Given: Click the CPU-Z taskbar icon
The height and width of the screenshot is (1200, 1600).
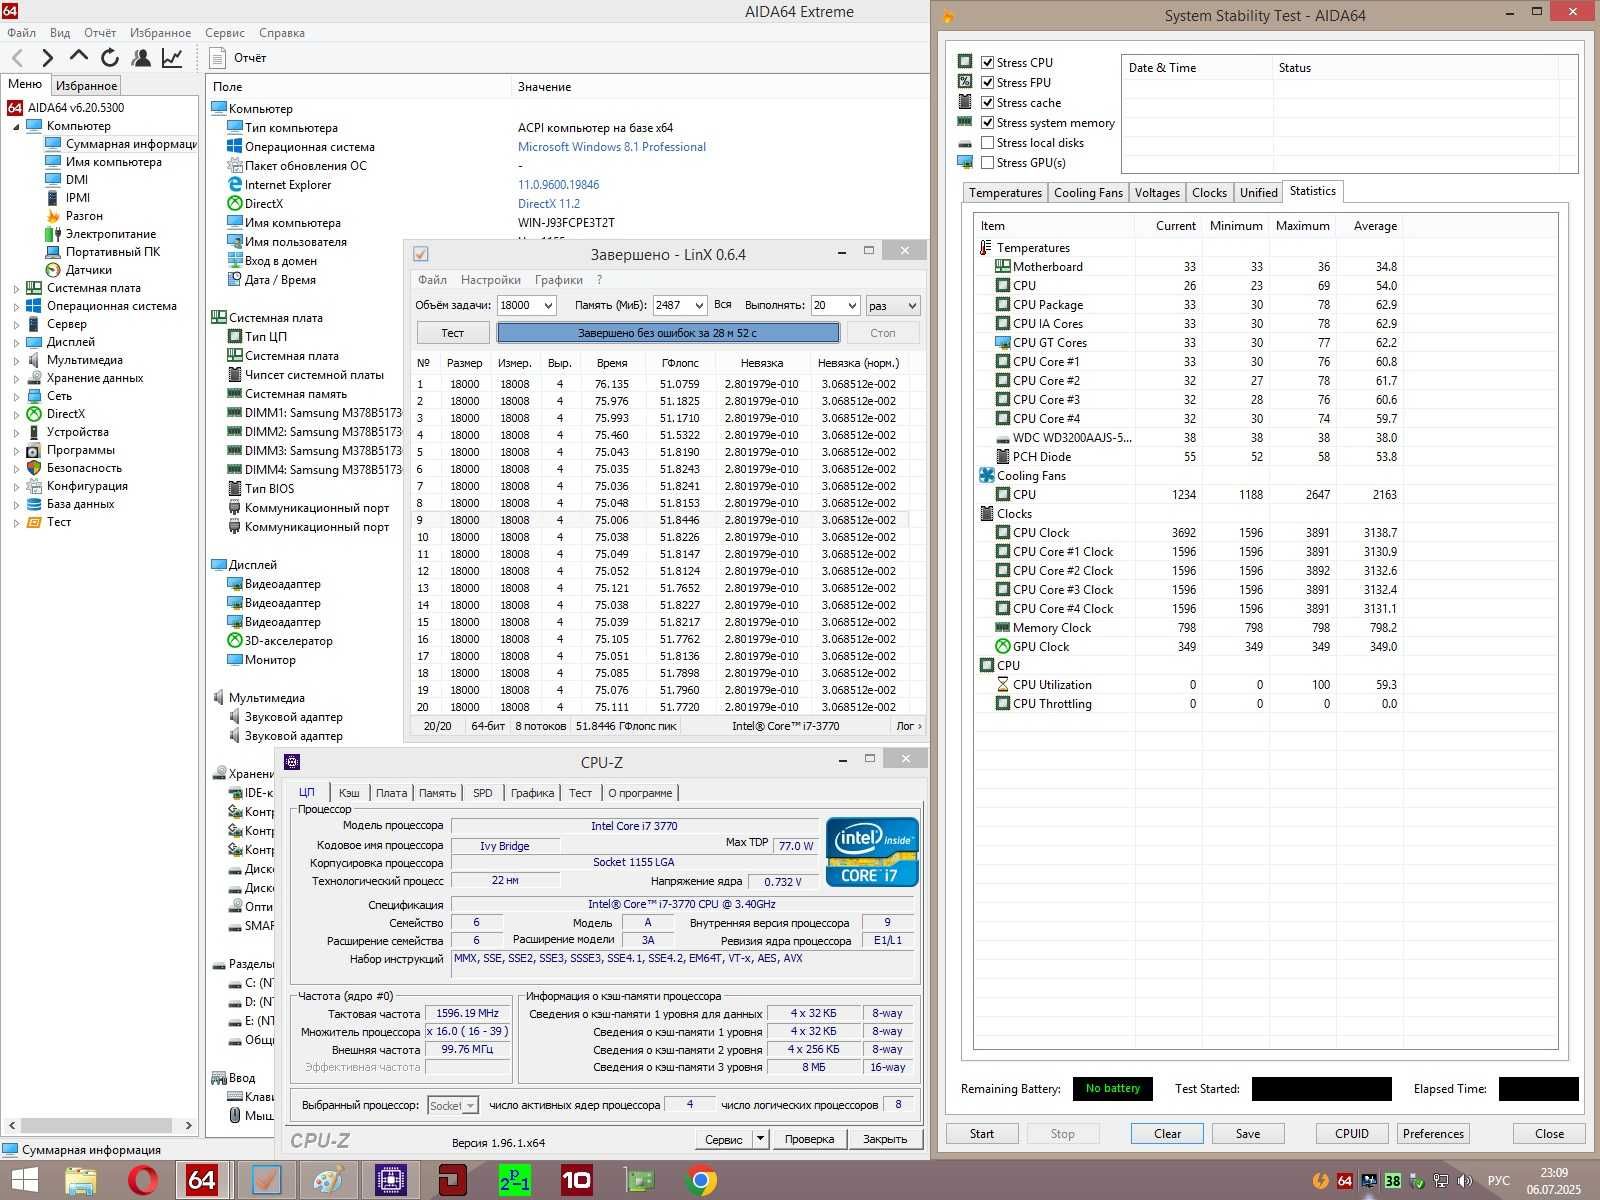Looking at the screenshot, I should click(x=390, y=1180).
